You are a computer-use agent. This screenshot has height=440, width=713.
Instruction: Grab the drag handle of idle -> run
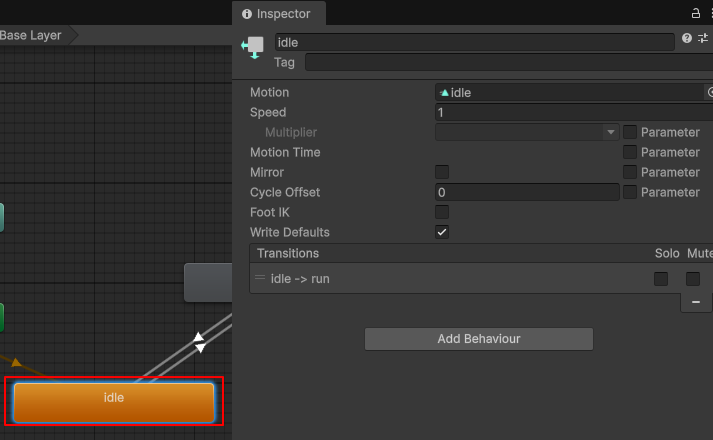(x=260, y=278)
